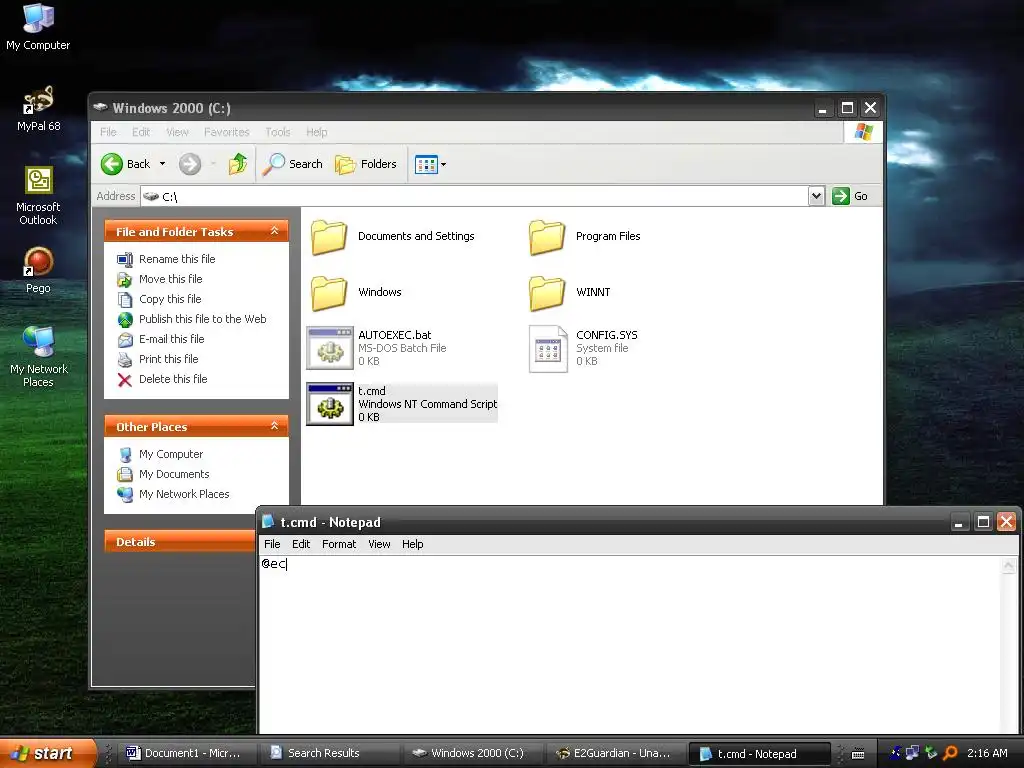Open Notepad File menu
The width and height of the screenshot is (1024, 768).
point(272,544)
